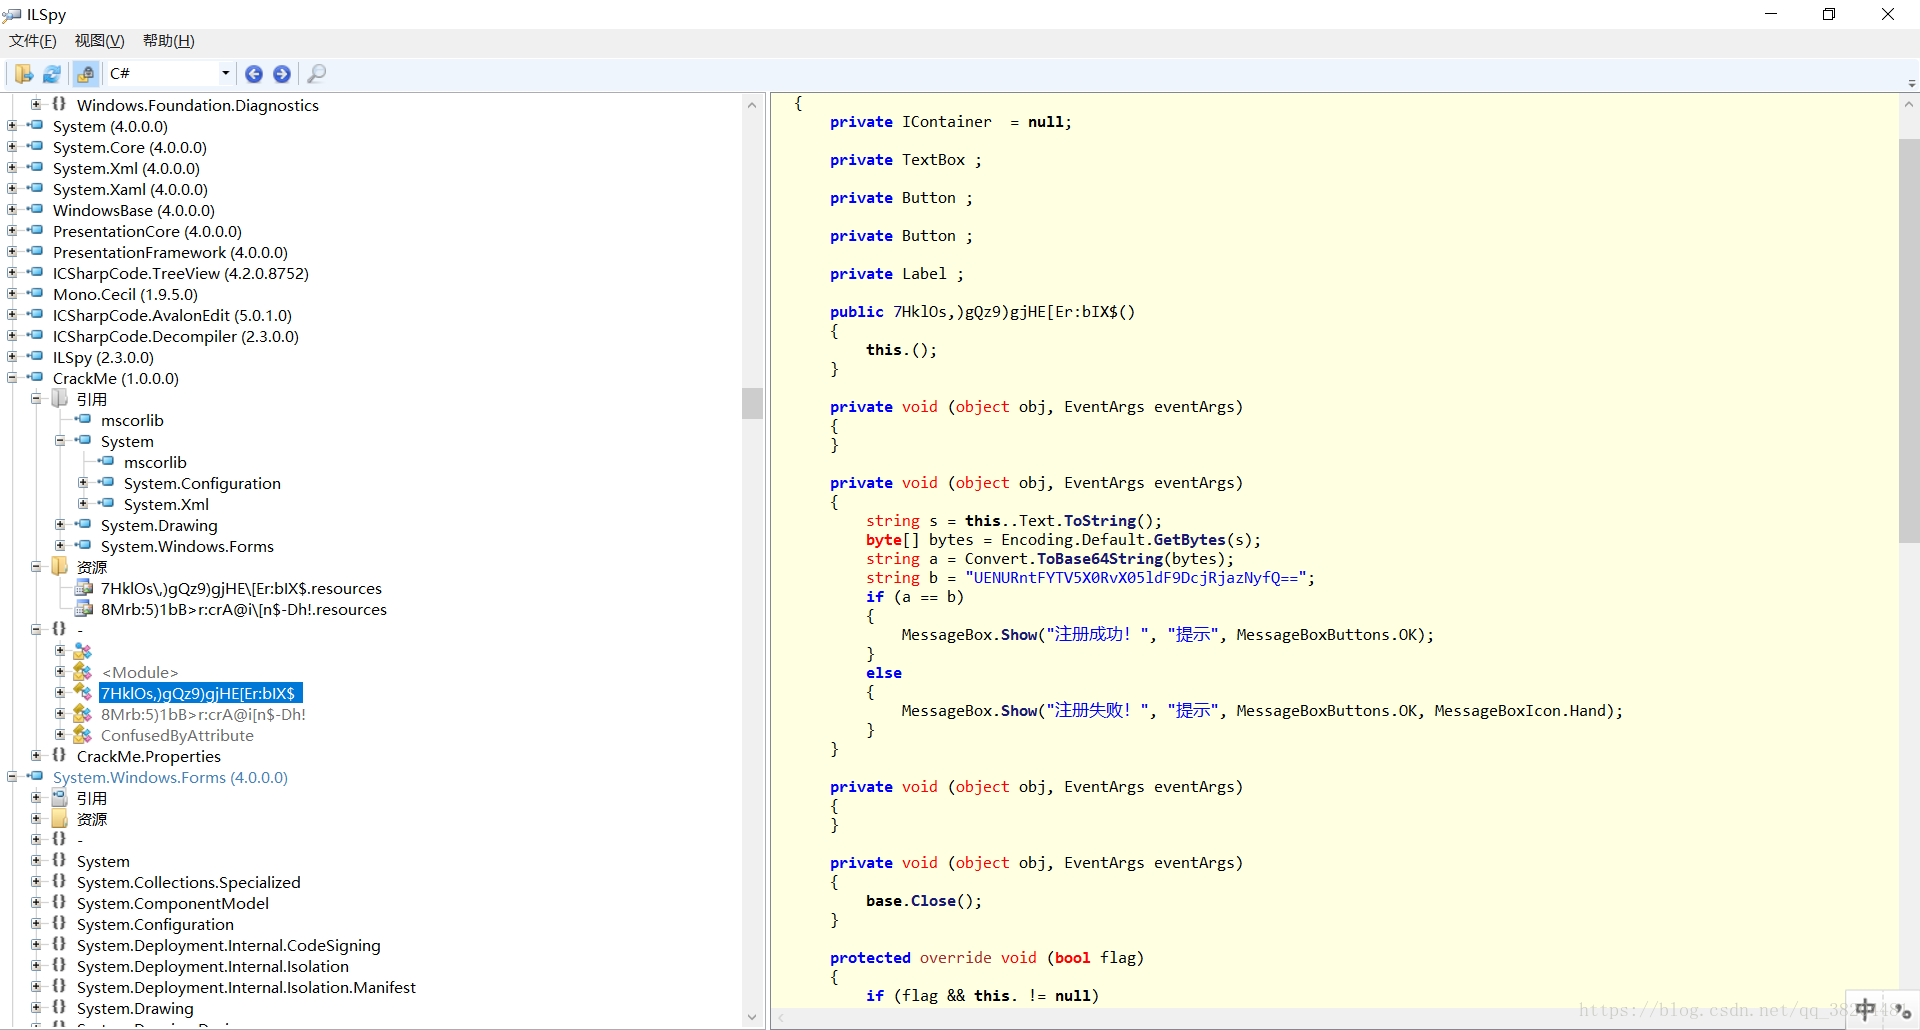This screenshot has height=1030, width=1920.
Task: Click the assembly tree vertical scrollbar thumb
Action: pyautogui.click(x=752, y=403)
